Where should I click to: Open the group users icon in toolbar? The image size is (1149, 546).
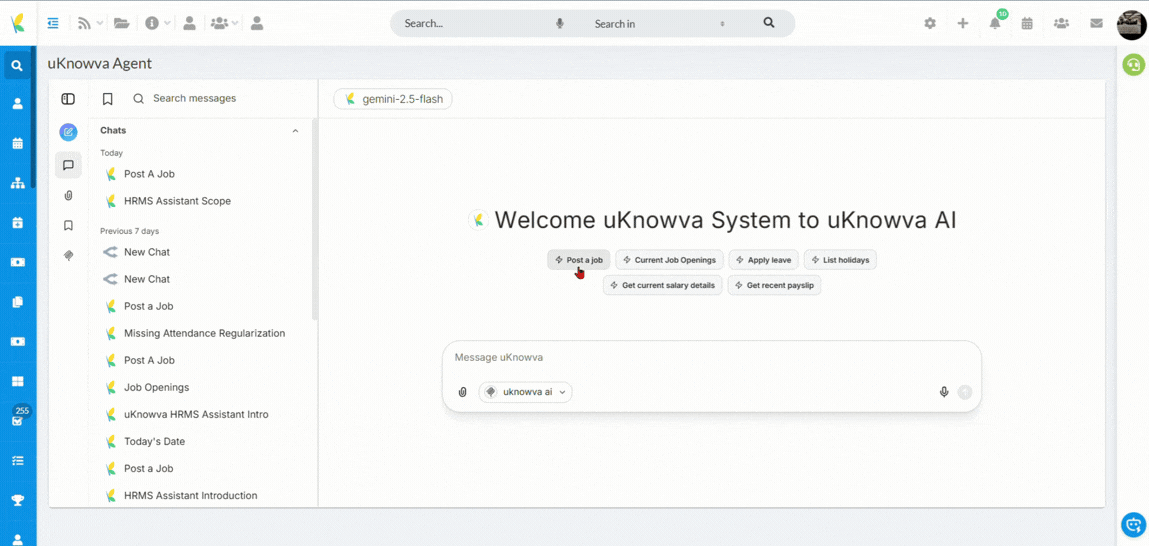tap(218, 23)
